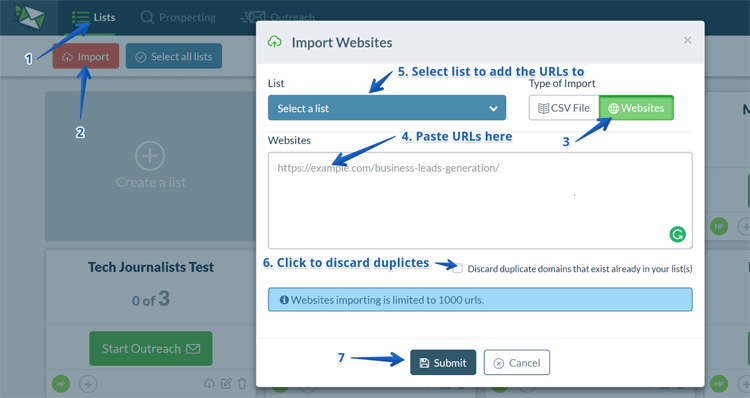Screen dimensions: 750x398
Task: Click edit pencil icon on Tech Journalists Test card
Action: pyautogui.click(x=226, y=384)
